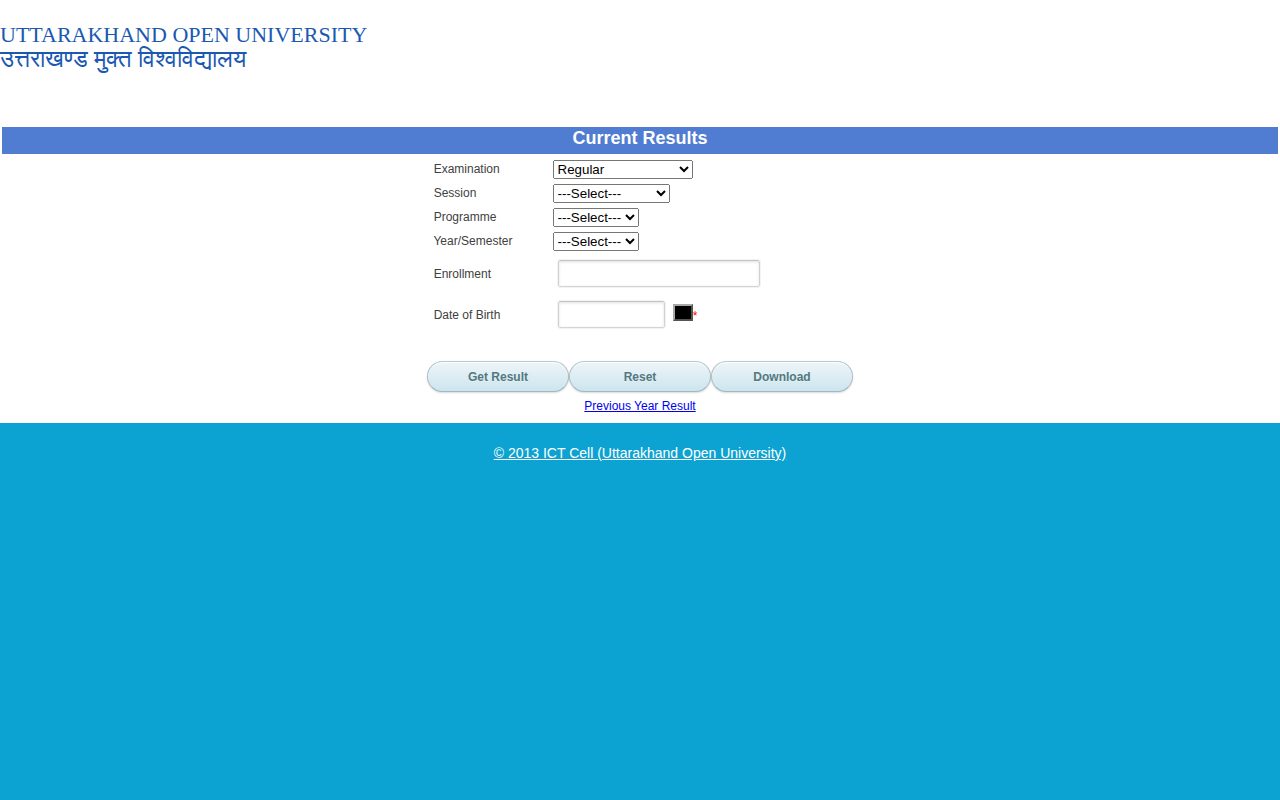Click the Year/Semester label
The width and height of the screenshot is (1280, 800).
click(473, 241)
